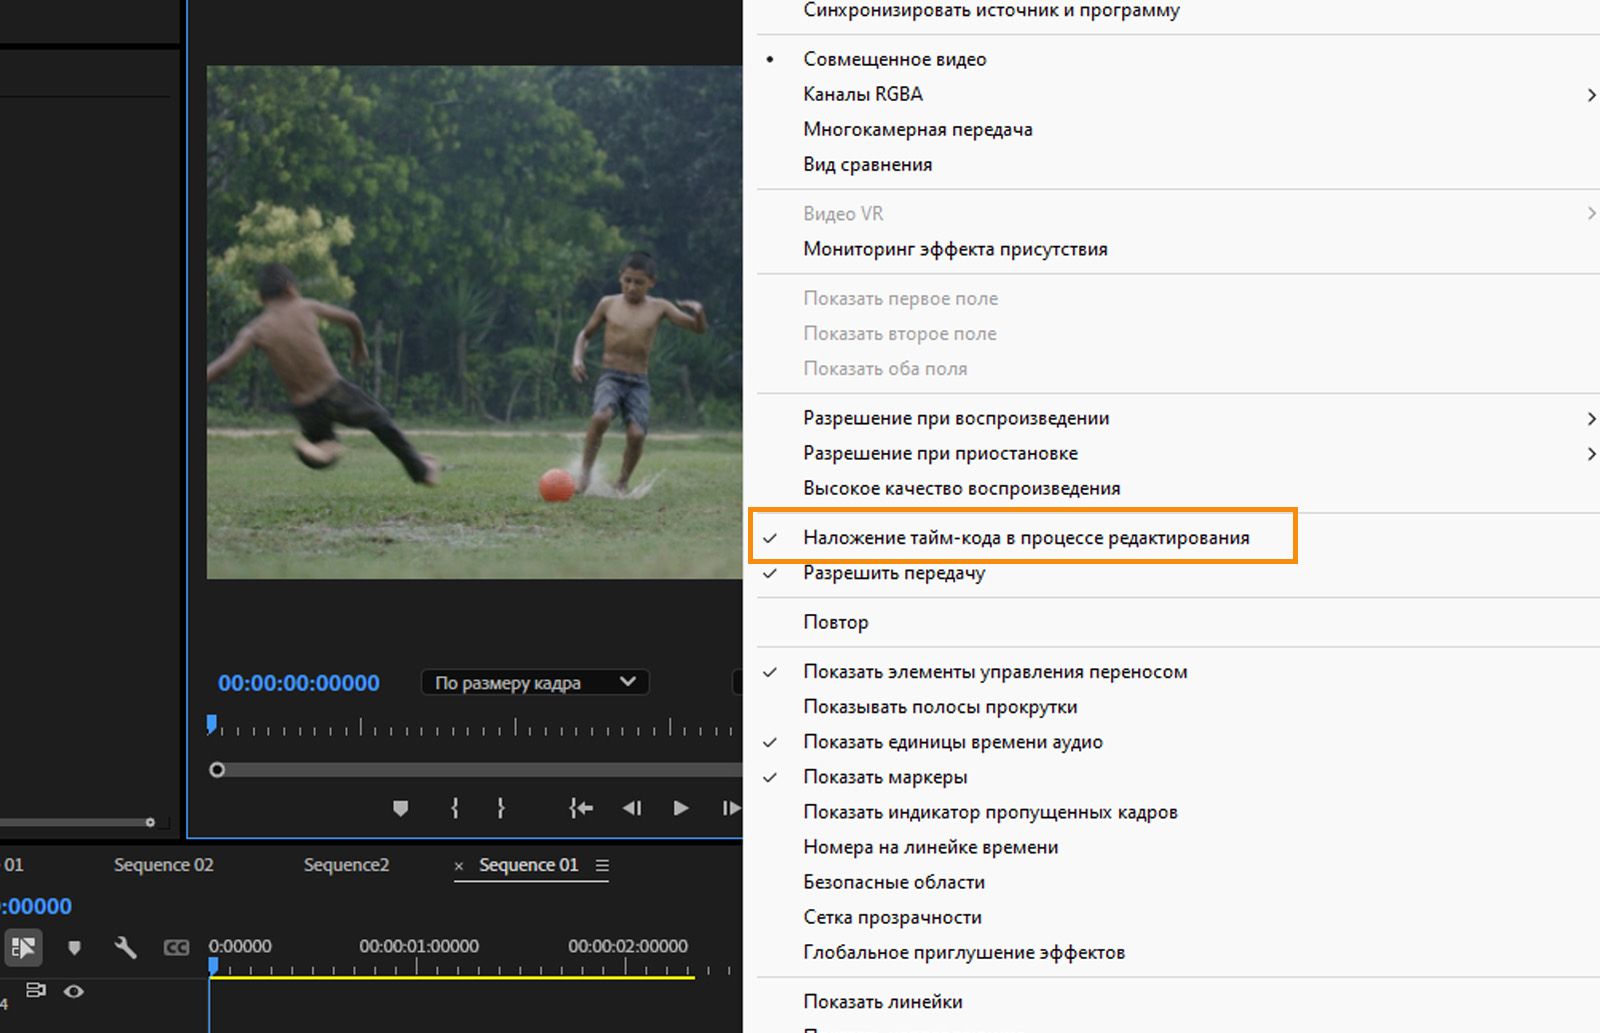The width and height of the screenshot is (1600, 1033).
Task: Jump to the In point
Action: [580, 808]
